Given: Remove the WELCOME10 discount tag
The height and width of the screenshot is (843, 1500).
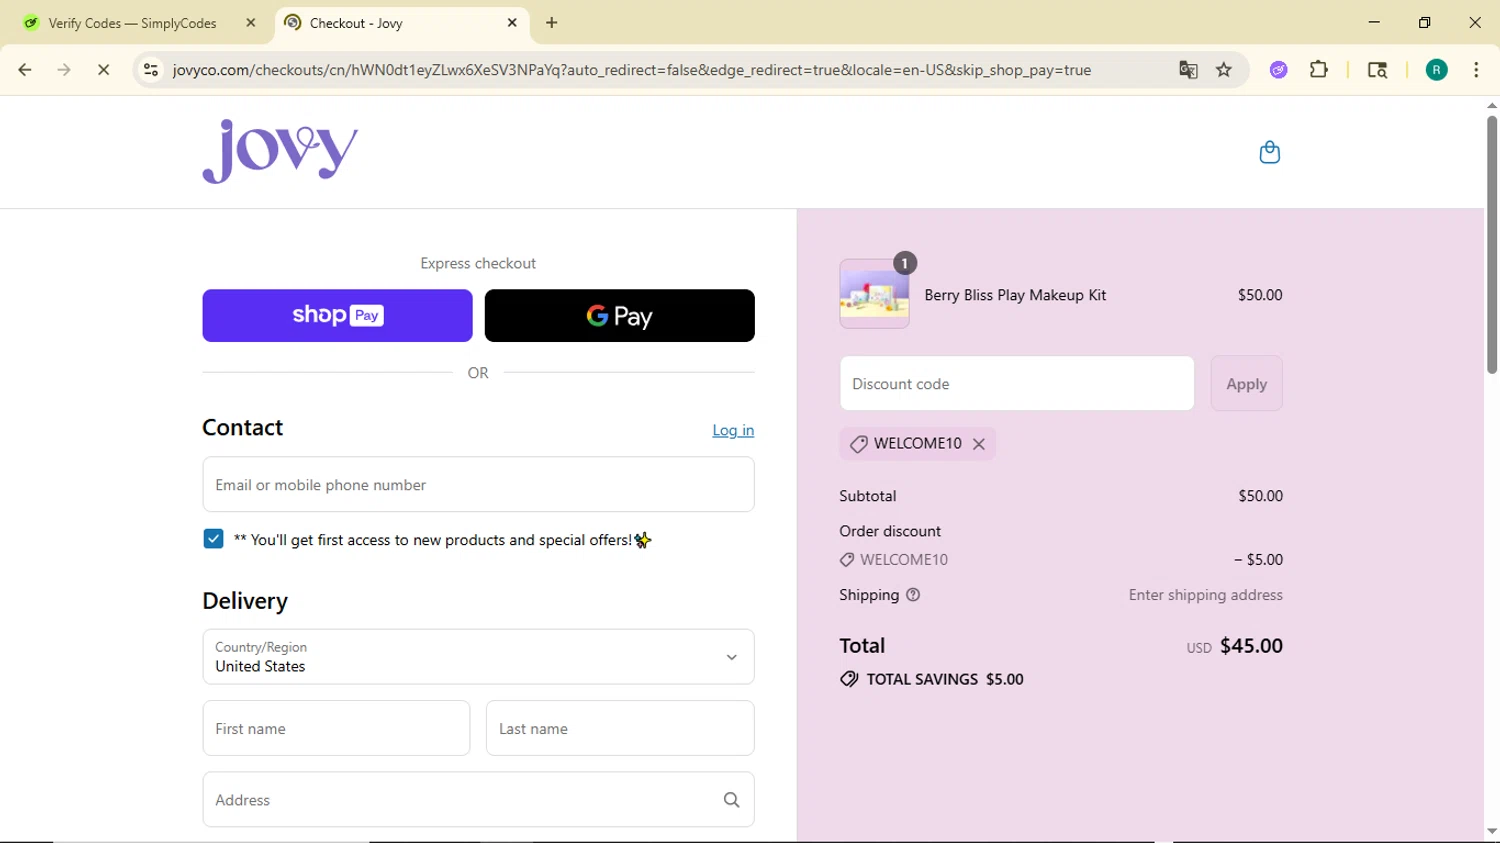Looking at the screenshot, I should coord(979,444).
